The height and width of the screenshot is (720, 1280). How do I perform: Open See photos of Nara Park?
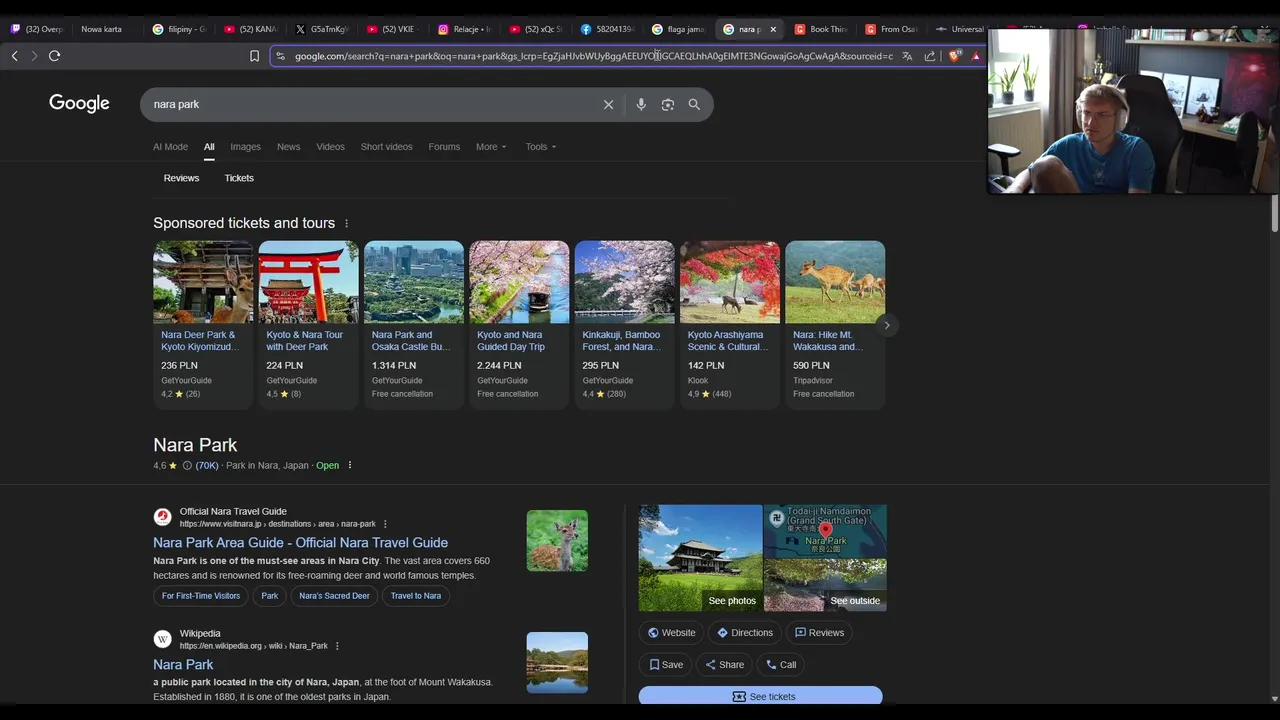700,558
